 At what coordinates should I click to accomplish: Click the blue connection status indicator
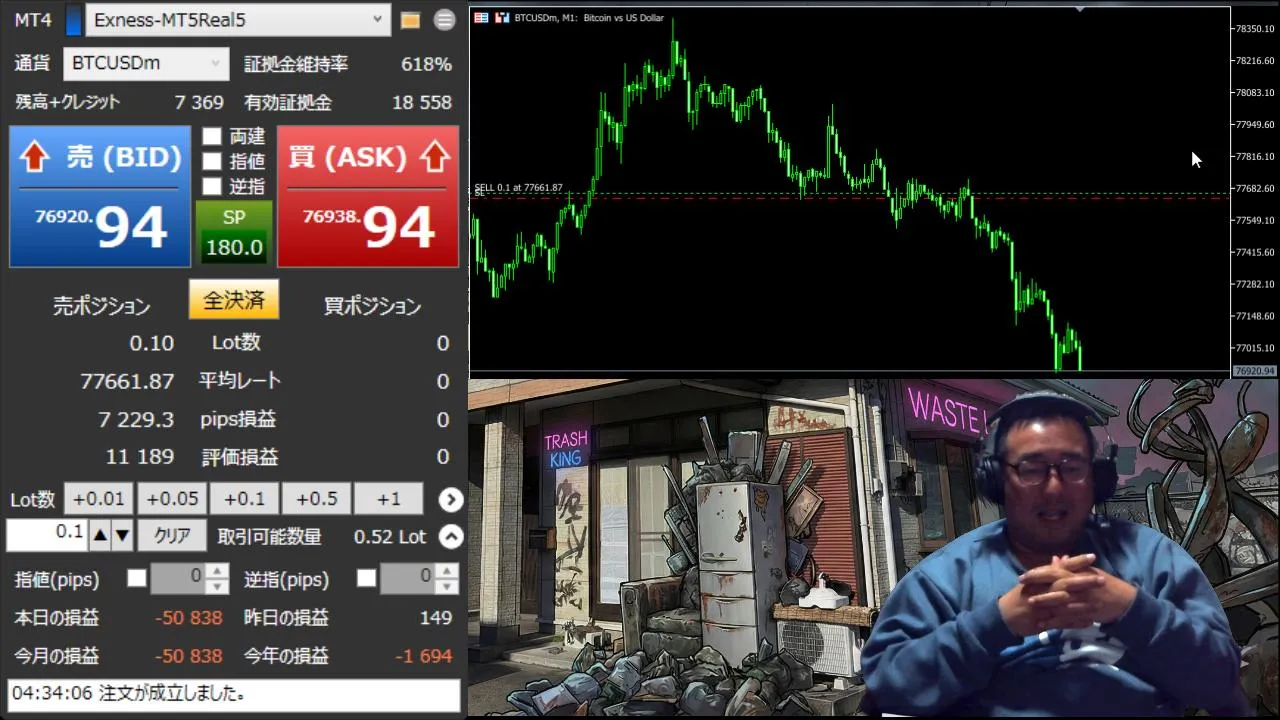pos(74,20)
